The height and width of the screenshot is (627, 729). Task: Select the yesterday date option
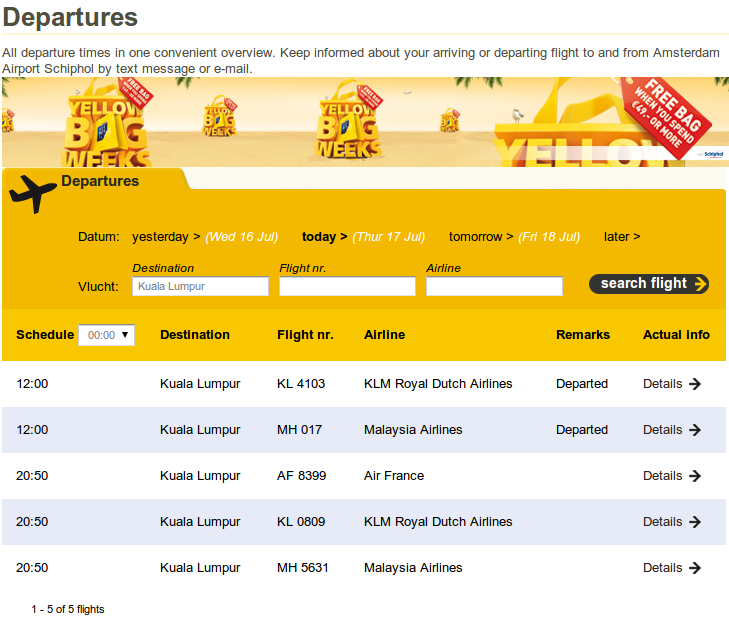click(x=166, y=237)
